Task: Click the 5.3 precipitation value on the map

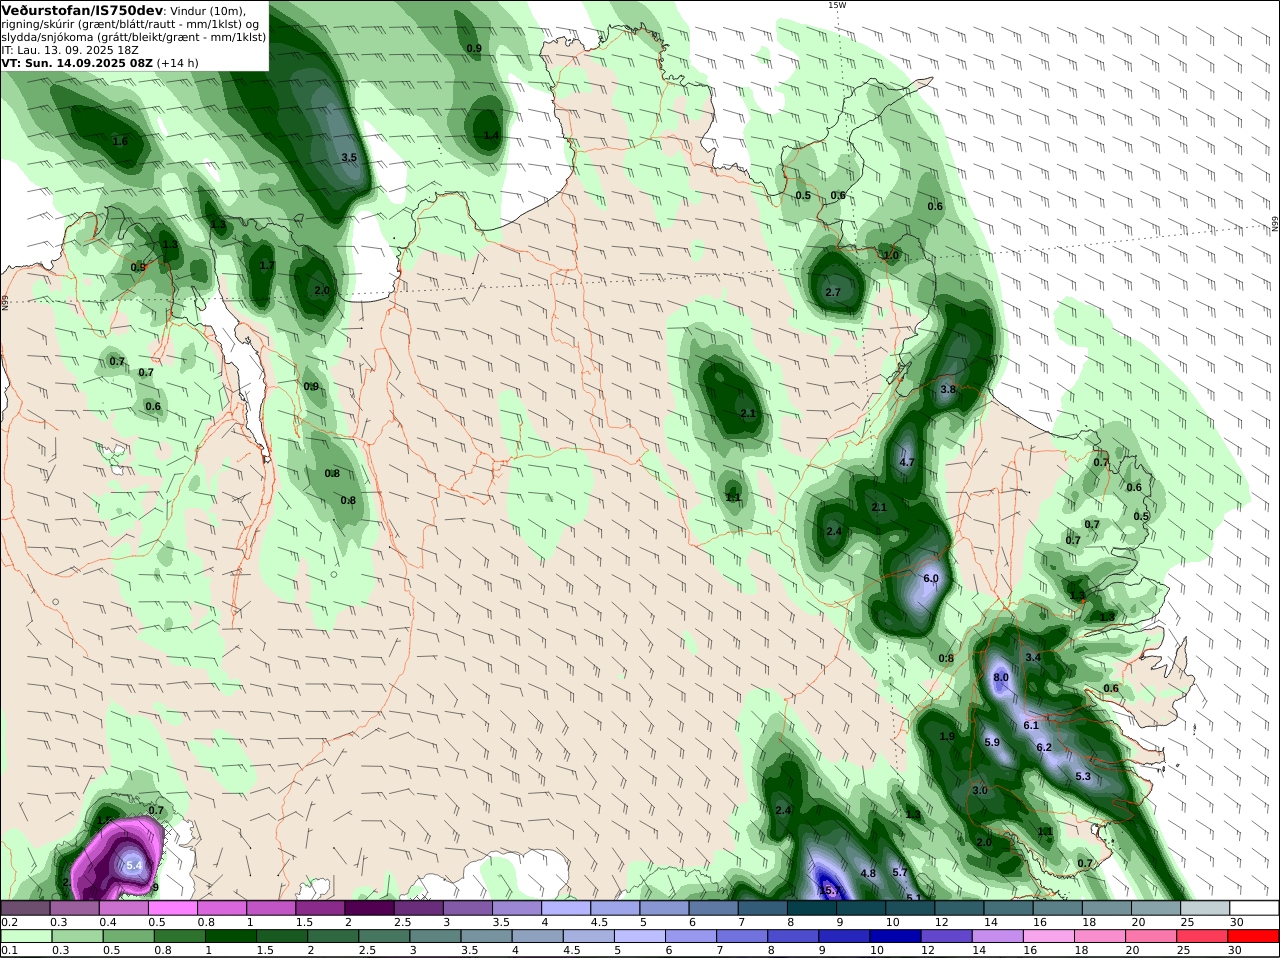Action: coord(1083,777)
